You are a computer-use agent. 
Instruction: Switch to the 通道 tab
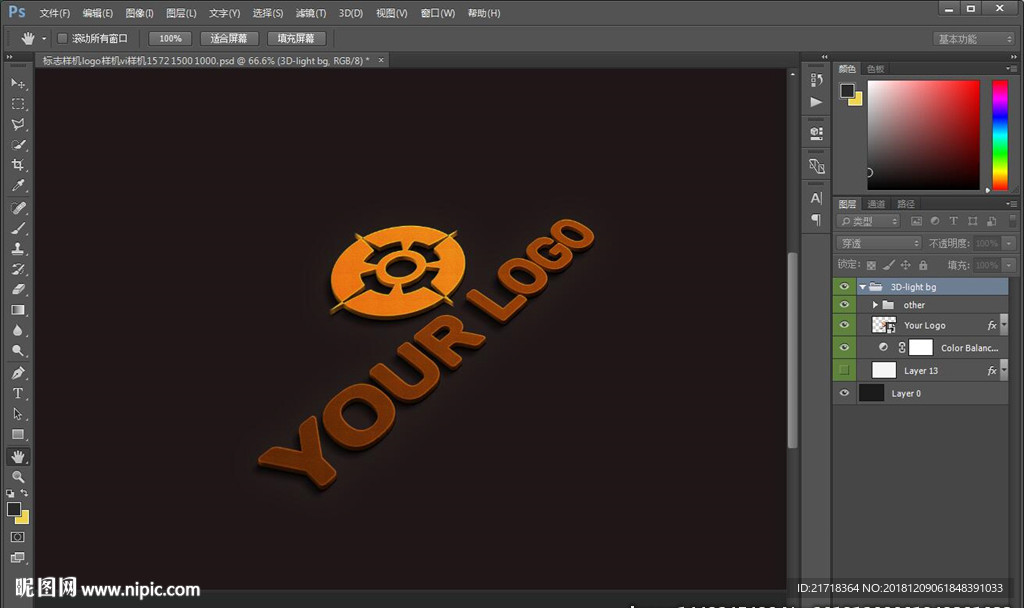click(876, 204)
